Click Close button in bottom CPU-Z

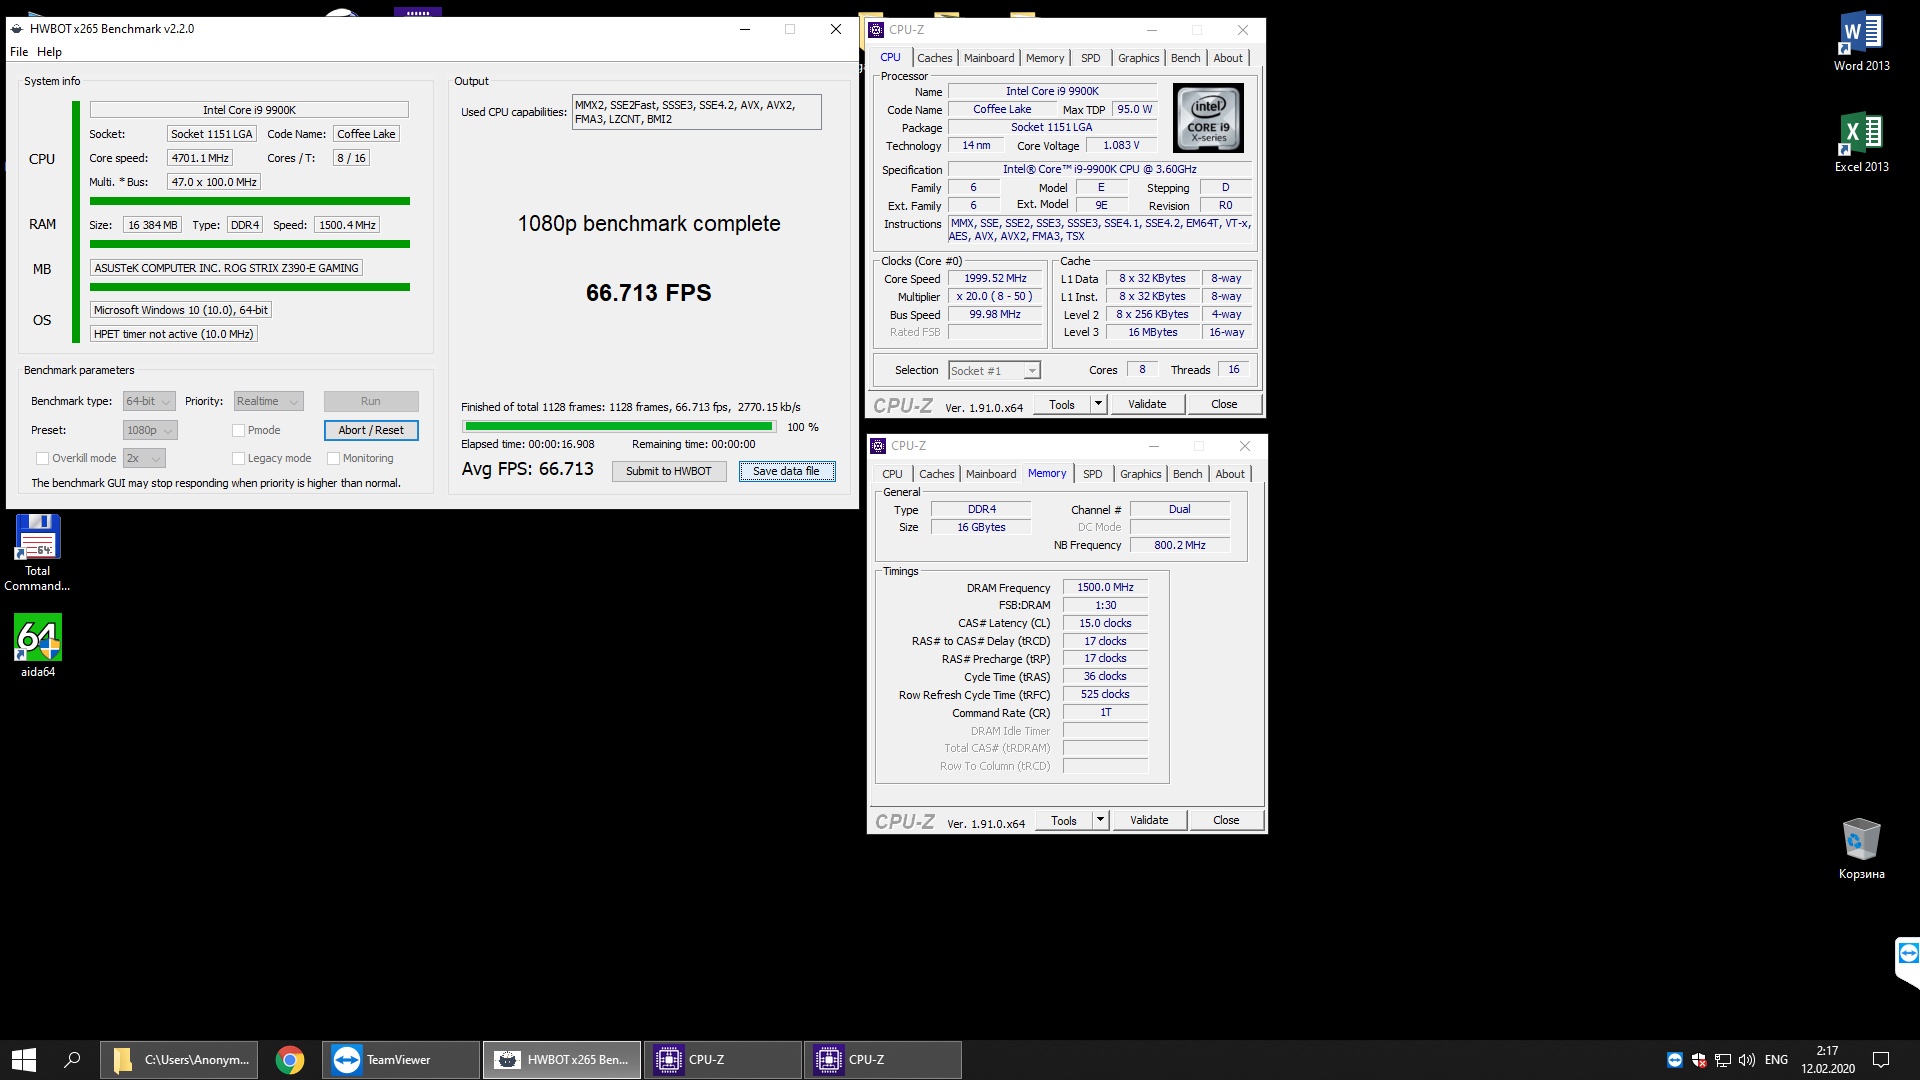pos(1226,821)
